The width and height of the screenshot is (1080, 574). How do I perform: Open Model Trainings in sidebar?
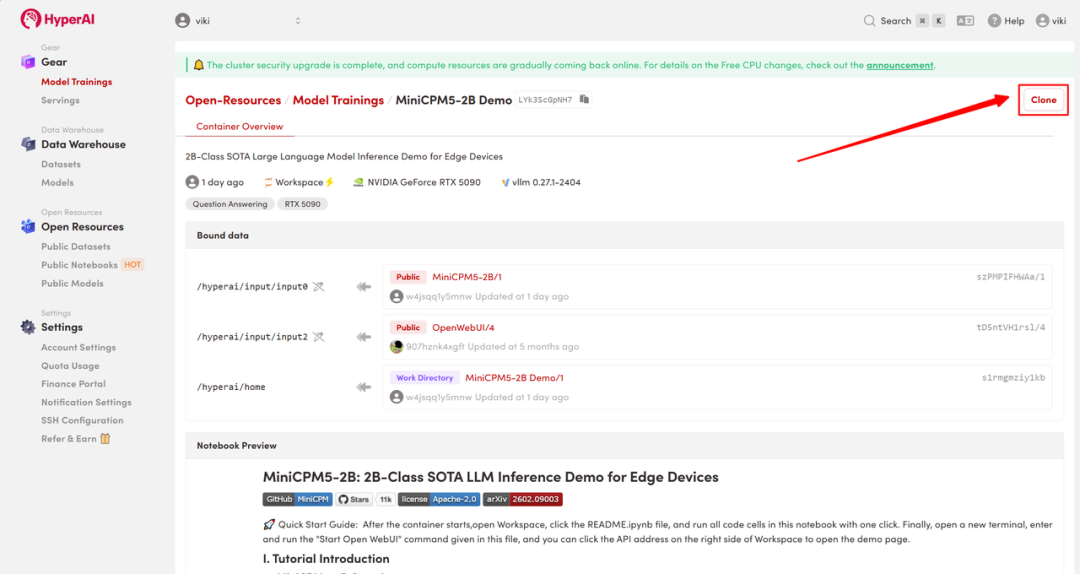pos(76,81)
